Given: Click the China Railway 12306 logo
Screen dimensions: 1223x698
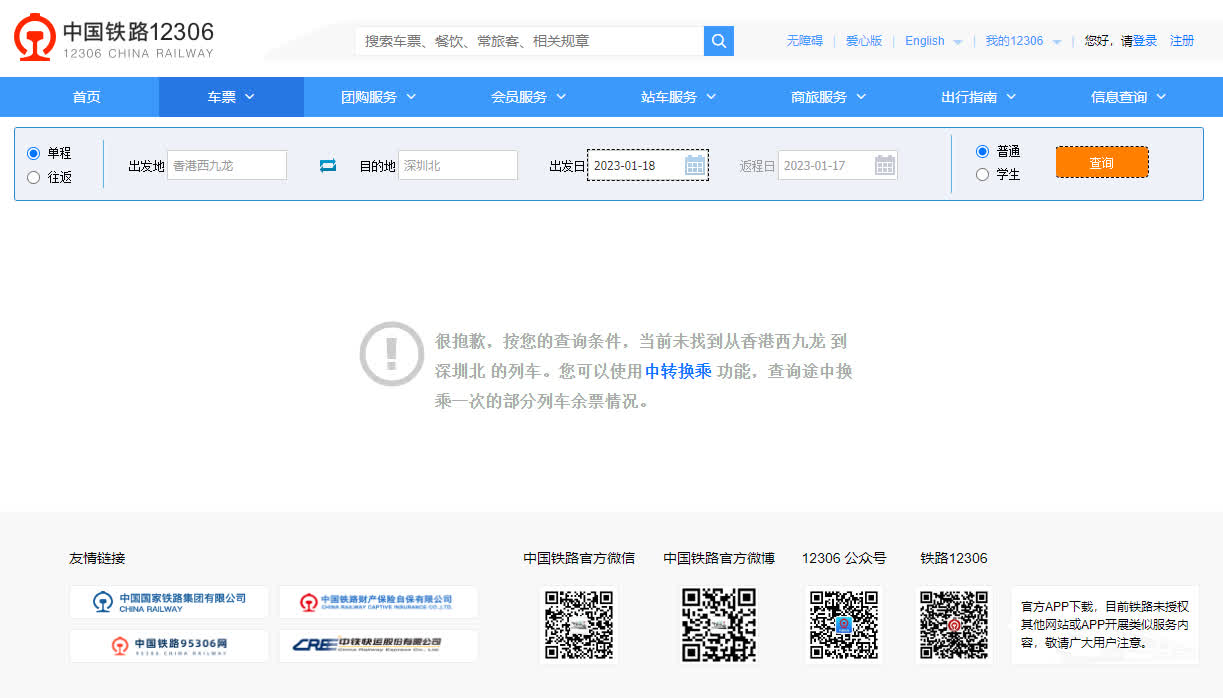Looking at the screenshot, I should click(x=114, y=39).
